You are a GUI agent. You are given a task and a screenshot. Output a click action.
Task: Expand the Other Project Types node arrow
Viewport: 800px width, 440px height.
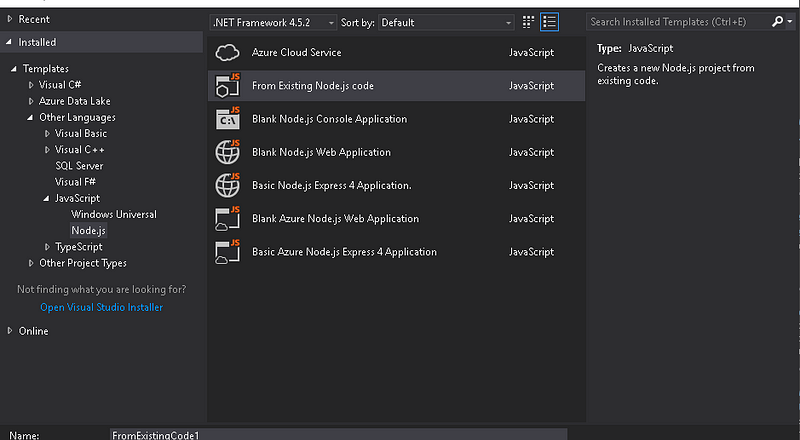(x=31, y=263)
